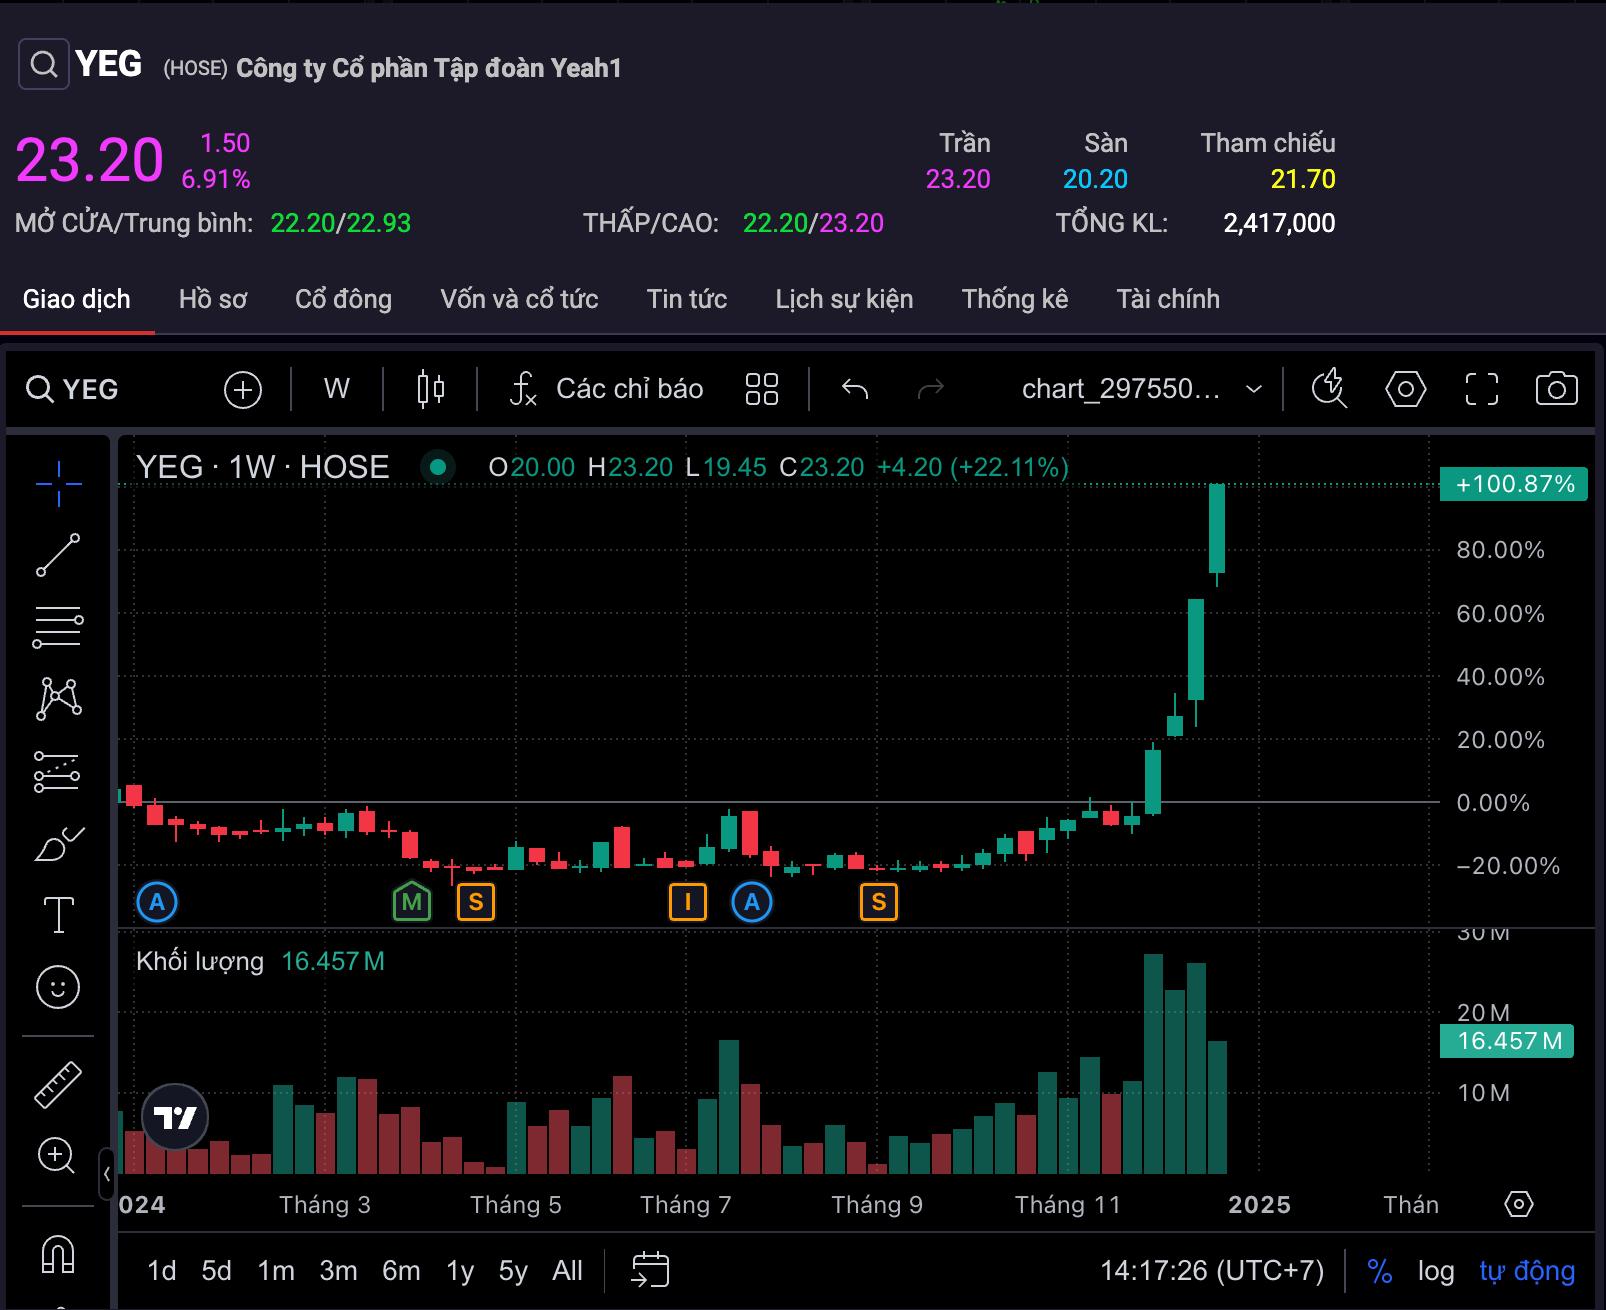This screenshot has width=1606, height=1310.
Task: Click the YEG symbol search field
Action: coord(73,389)
